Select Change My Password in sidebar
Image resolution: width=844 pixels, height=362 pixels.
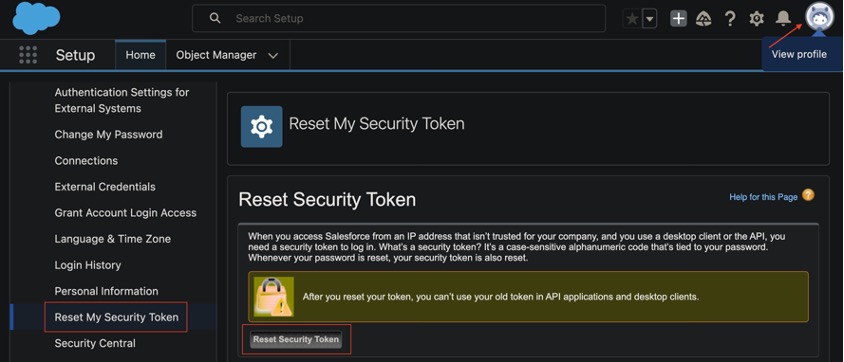pyautogui.click(x=108, y=134)
